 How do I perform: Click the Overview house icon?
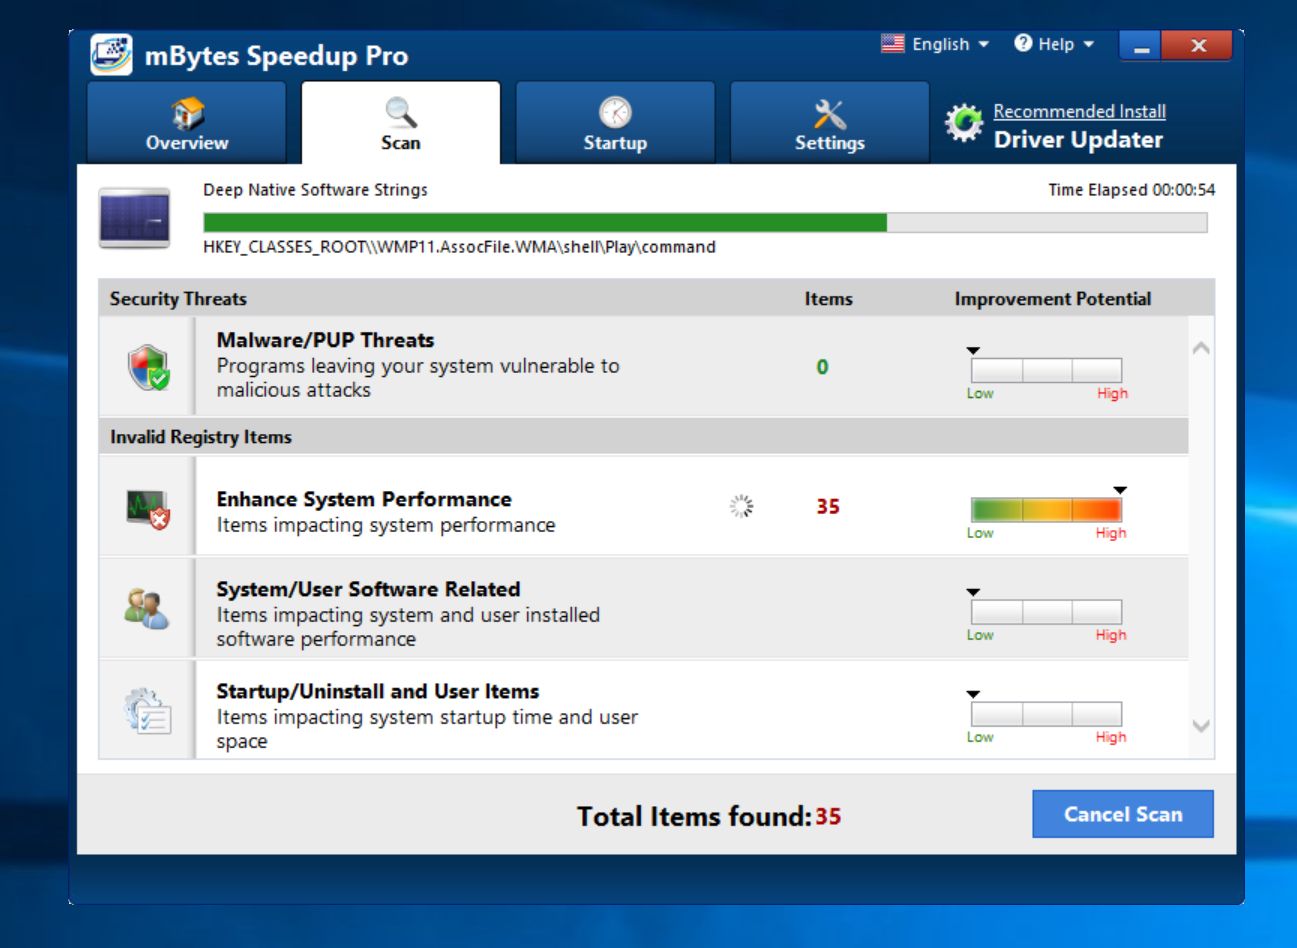coord(187,114)
